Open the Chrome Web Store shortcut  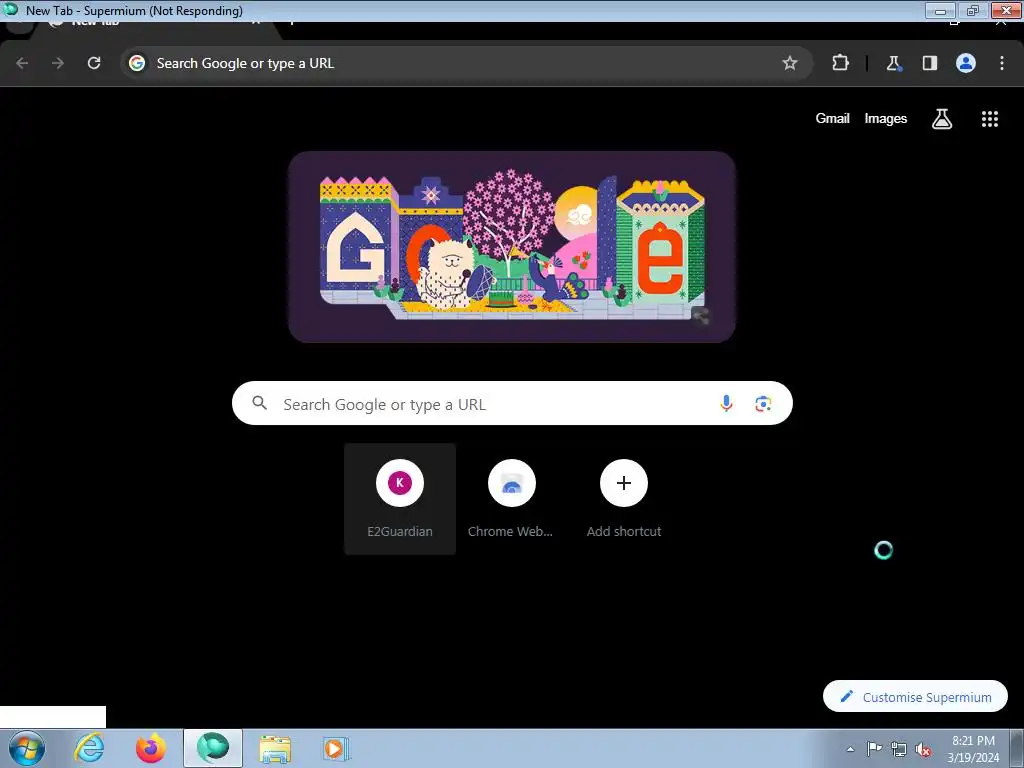[x=512, y=499]
